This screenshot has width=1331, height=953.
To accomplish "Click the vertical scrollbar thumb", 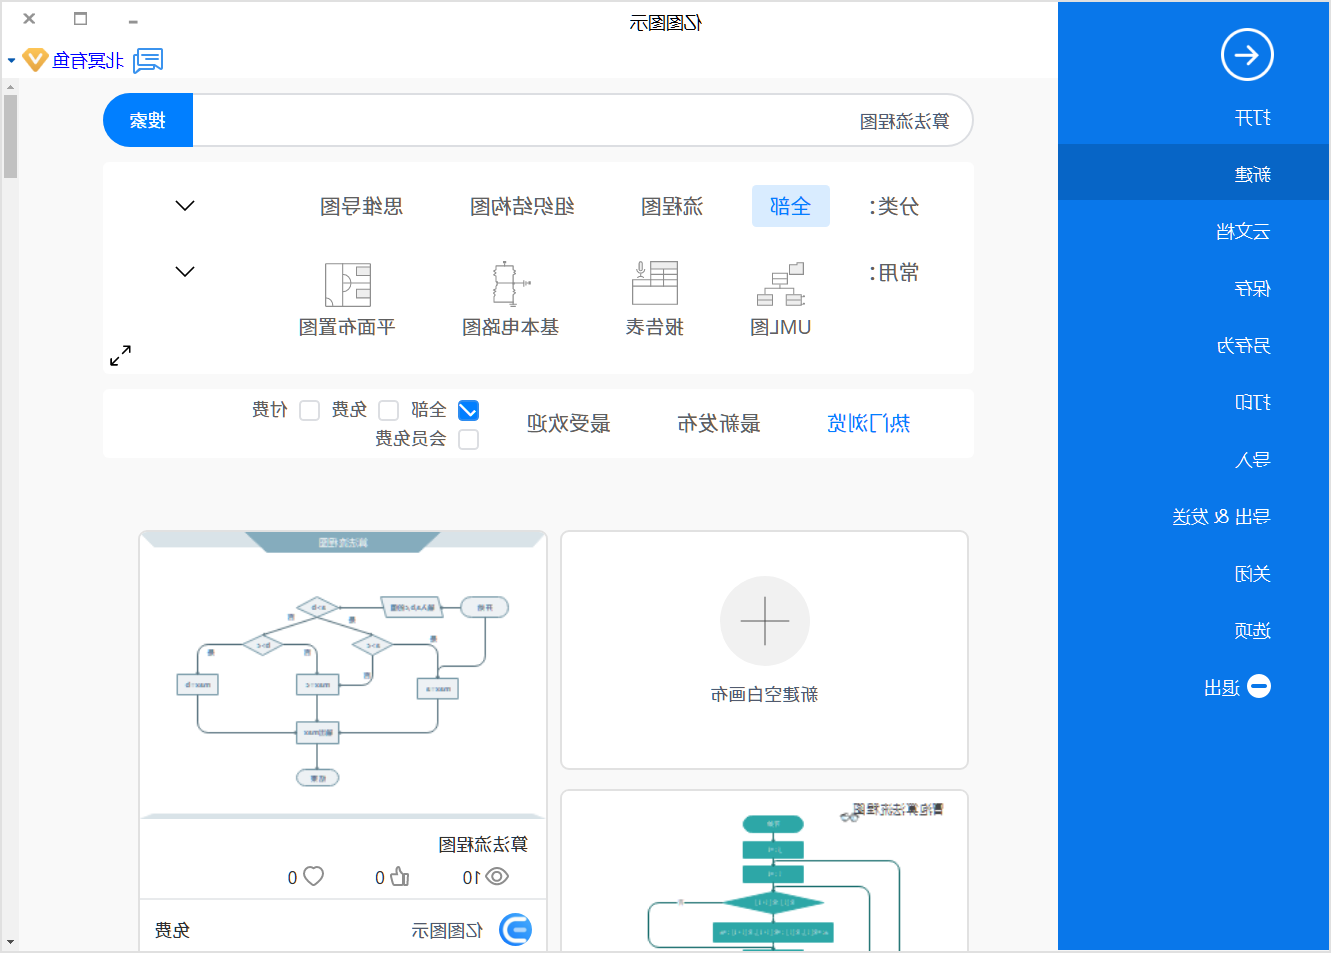I will [10, 137].
